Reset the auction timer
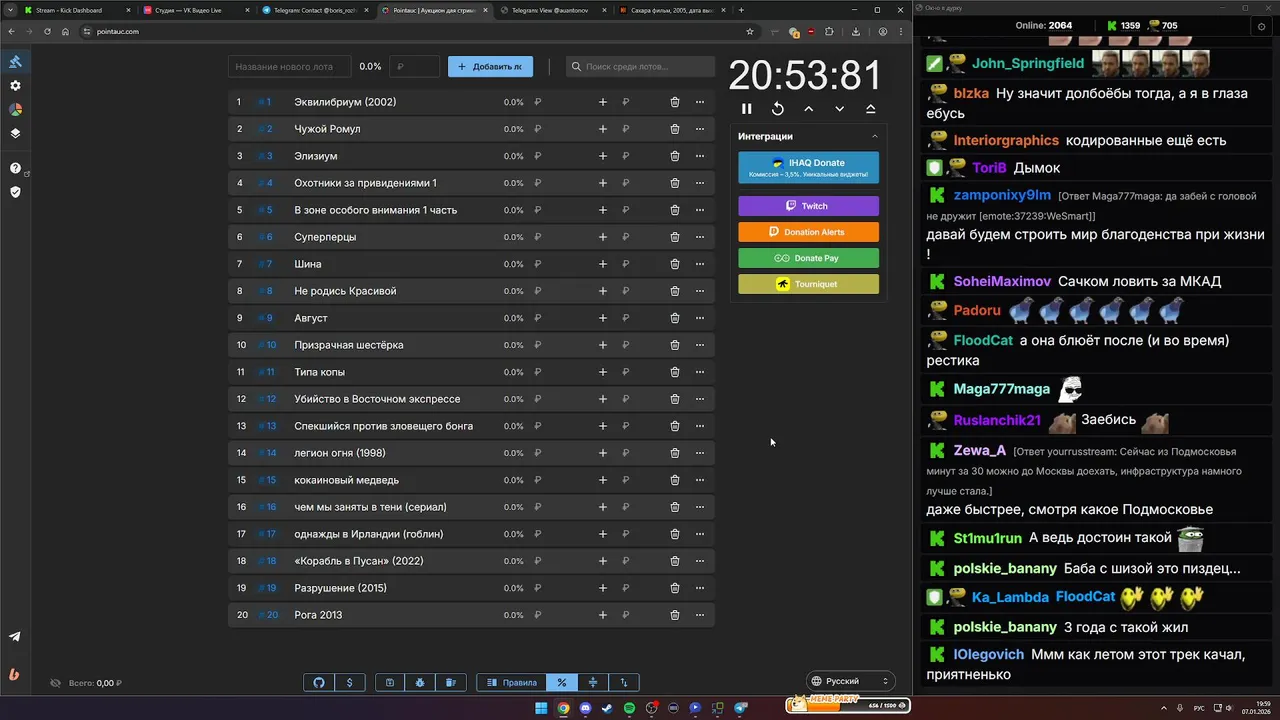 [777, 109]
